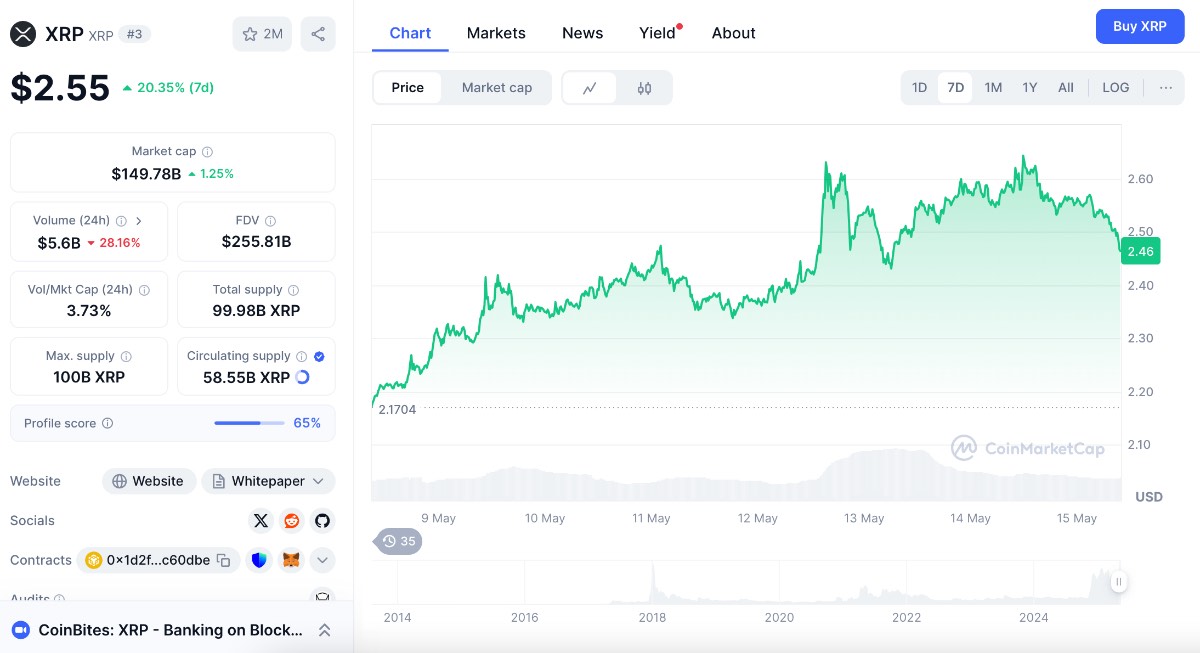This screenshot has width=1200, height=653.
Task: Add XRP to watchlist via star button
Action: pos(263,34)
